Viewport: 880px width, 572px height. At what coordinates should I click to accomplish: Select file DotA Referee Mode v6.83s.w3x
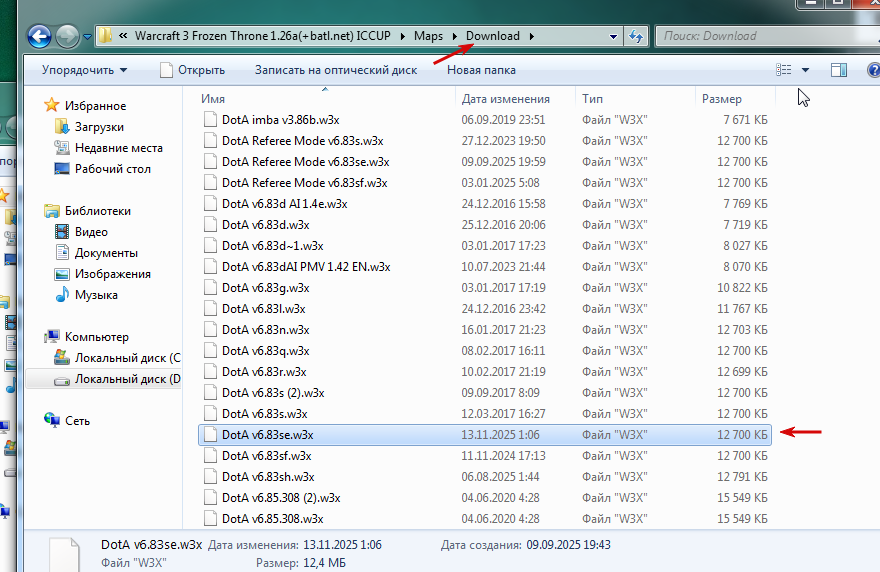pos(302,140)
